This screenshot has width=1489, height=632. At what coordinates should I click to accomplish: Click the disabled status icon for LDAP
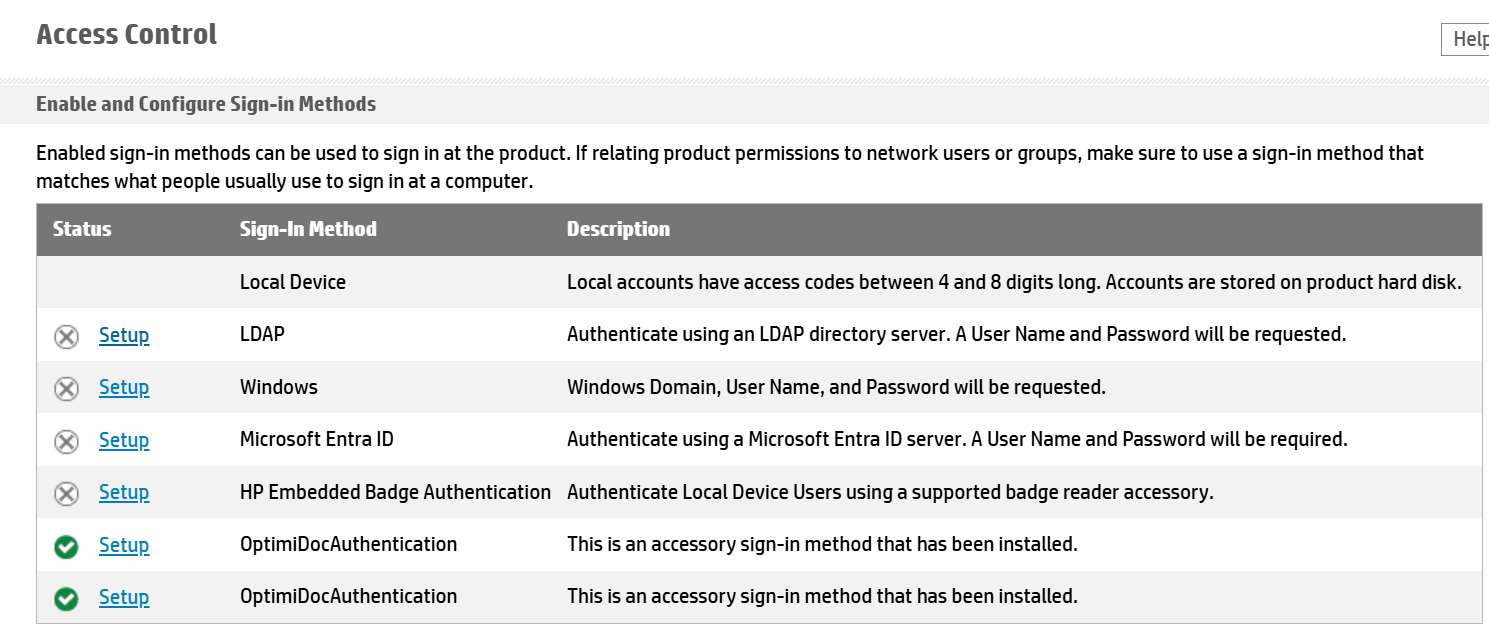coord(66,336)
